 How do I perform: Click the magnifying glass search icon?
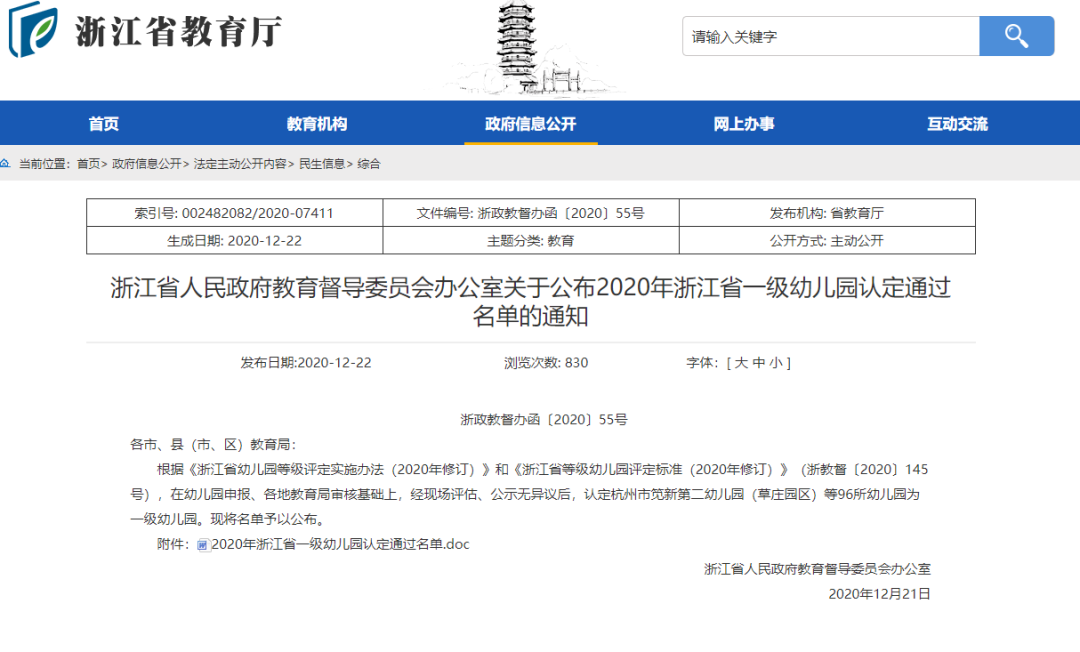click(x=1016, y=36)
